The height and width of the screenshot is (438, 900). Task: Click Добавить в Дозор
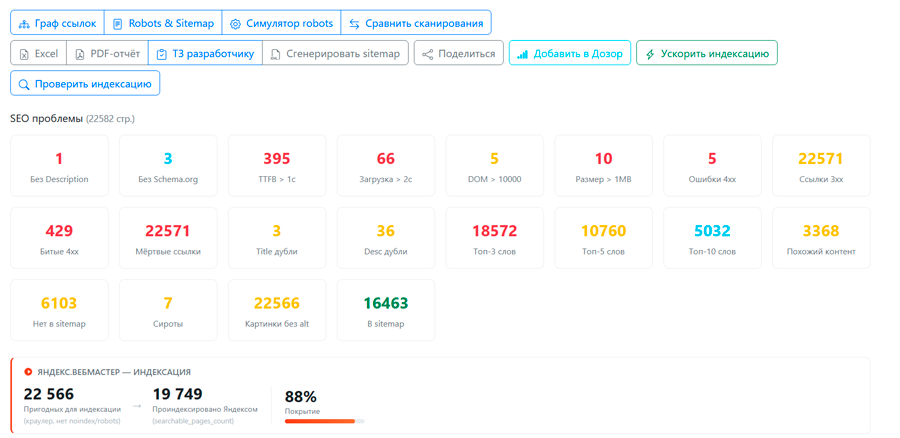click(570, 54)
